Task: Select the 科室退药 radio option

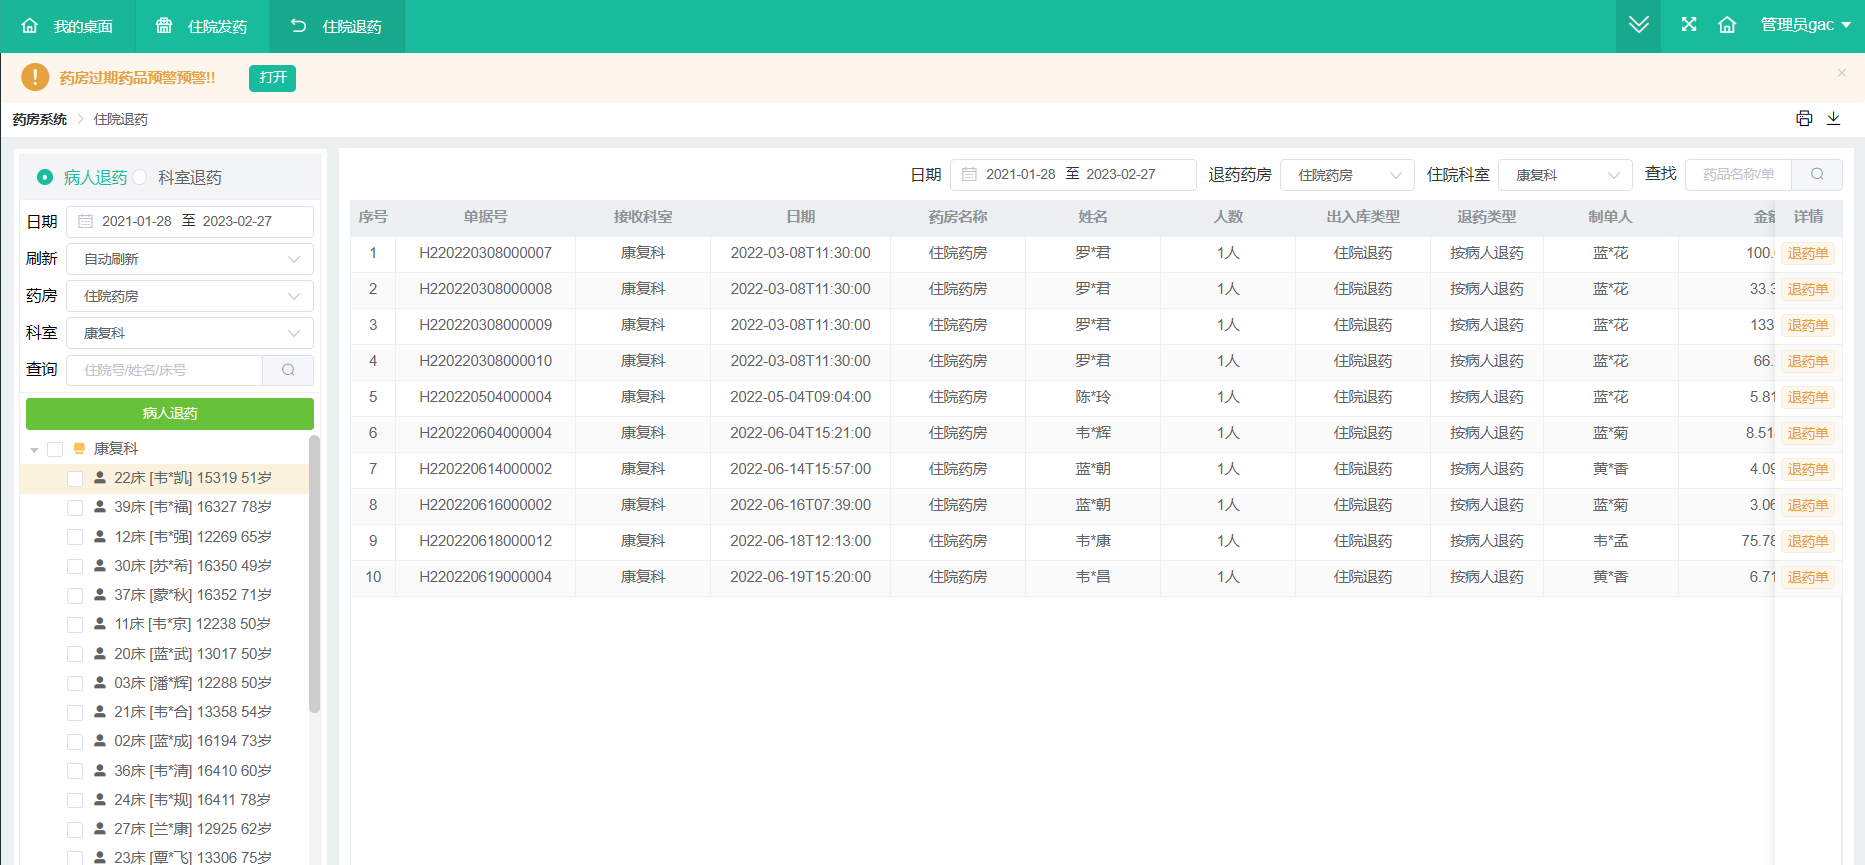Action: [141, 177]
